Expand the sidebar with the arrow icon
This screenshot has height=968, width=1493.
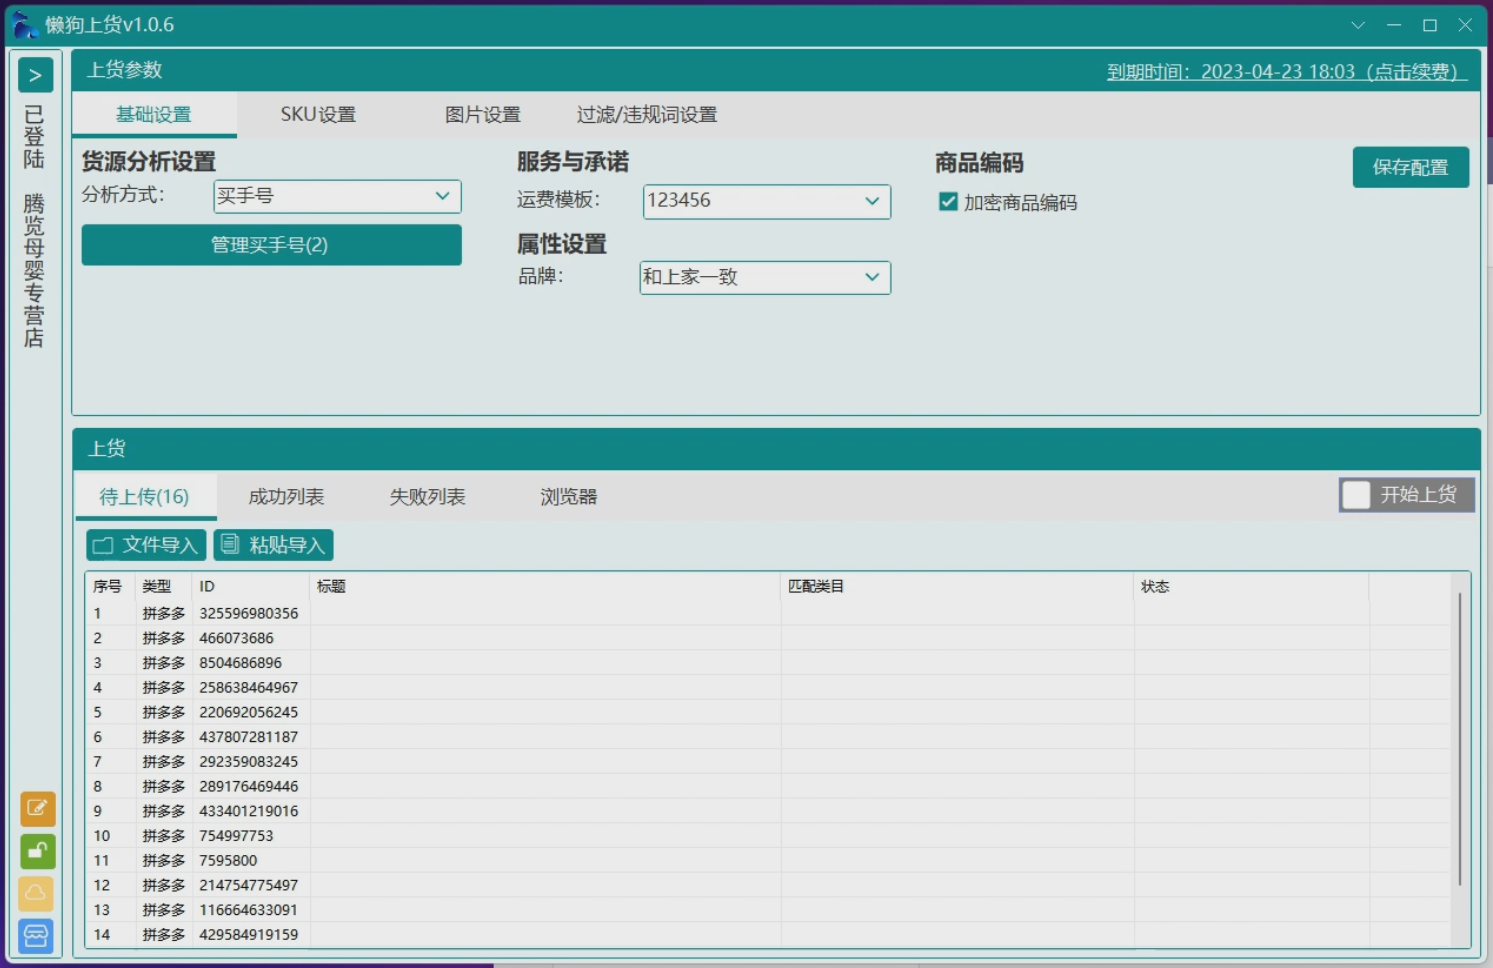pos(35,75)
